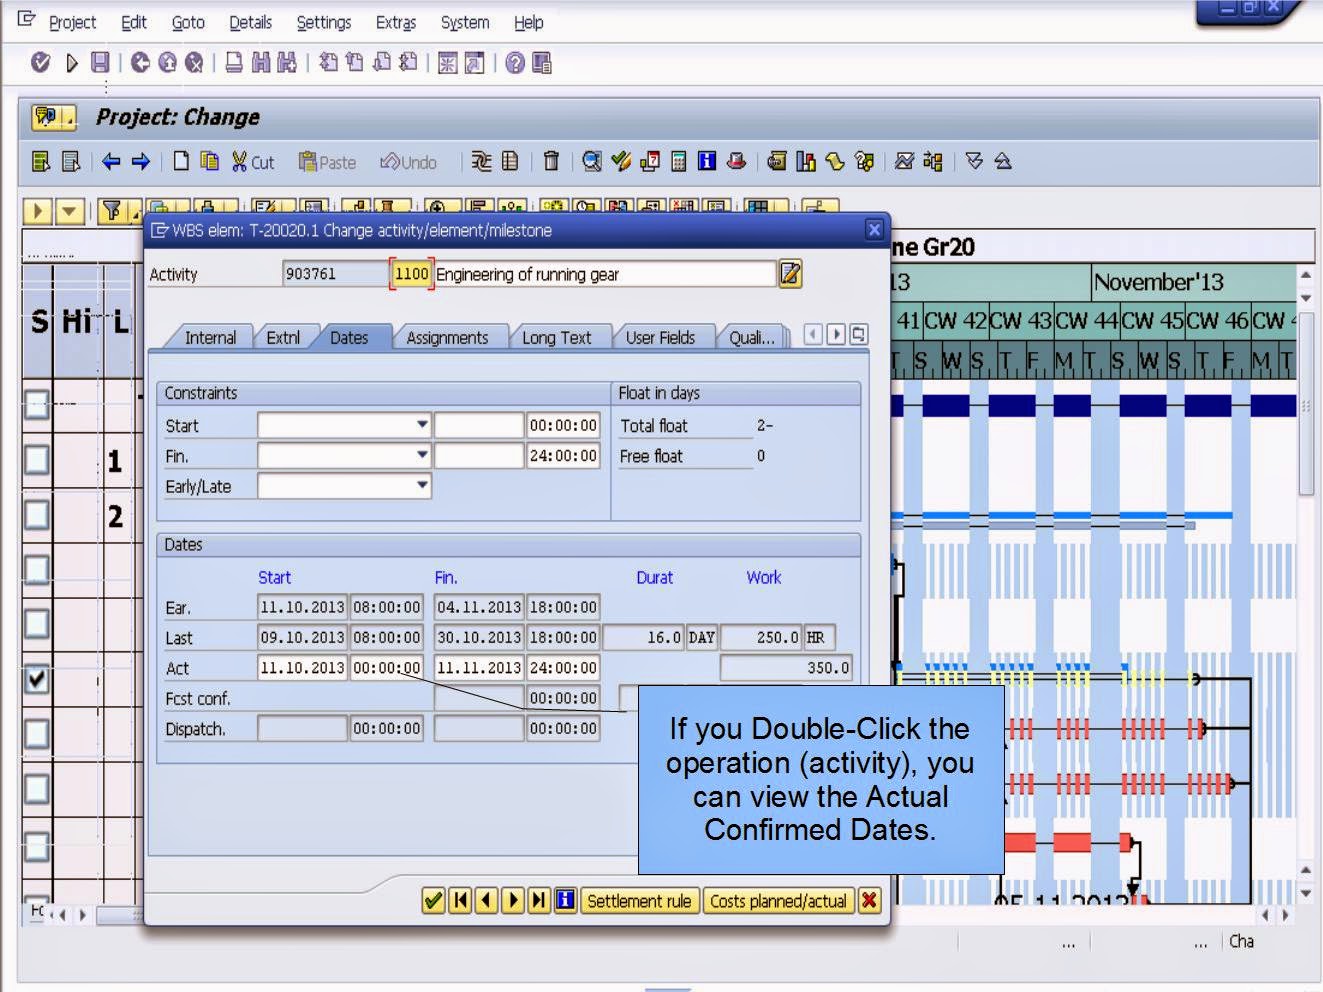Image resolution: width=1323 pixels, height=992 pixels.
Task: Click the red hat icon in application toolbar
Action: (x=736, y=161)
